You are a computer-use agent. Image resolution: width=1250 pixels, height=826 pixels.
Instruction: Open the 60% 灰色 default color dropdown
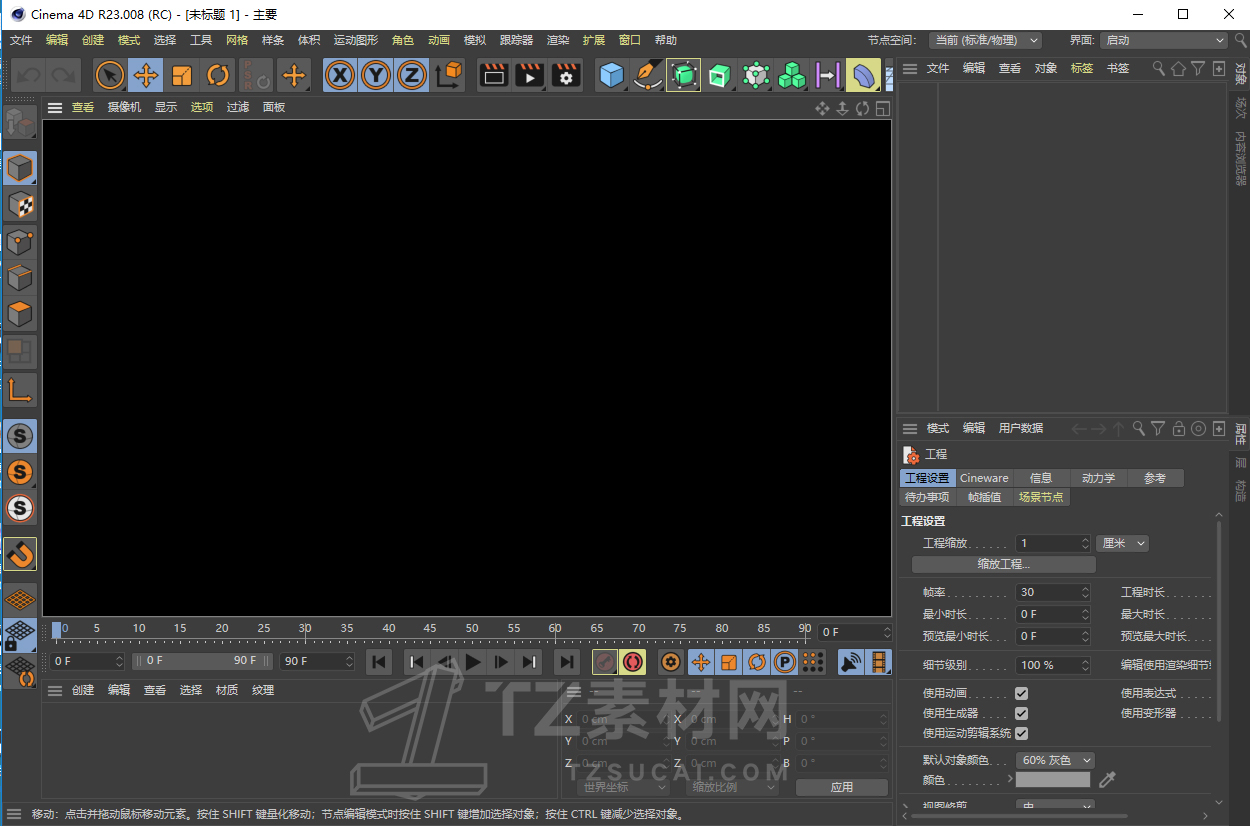tap(1055, 760)
